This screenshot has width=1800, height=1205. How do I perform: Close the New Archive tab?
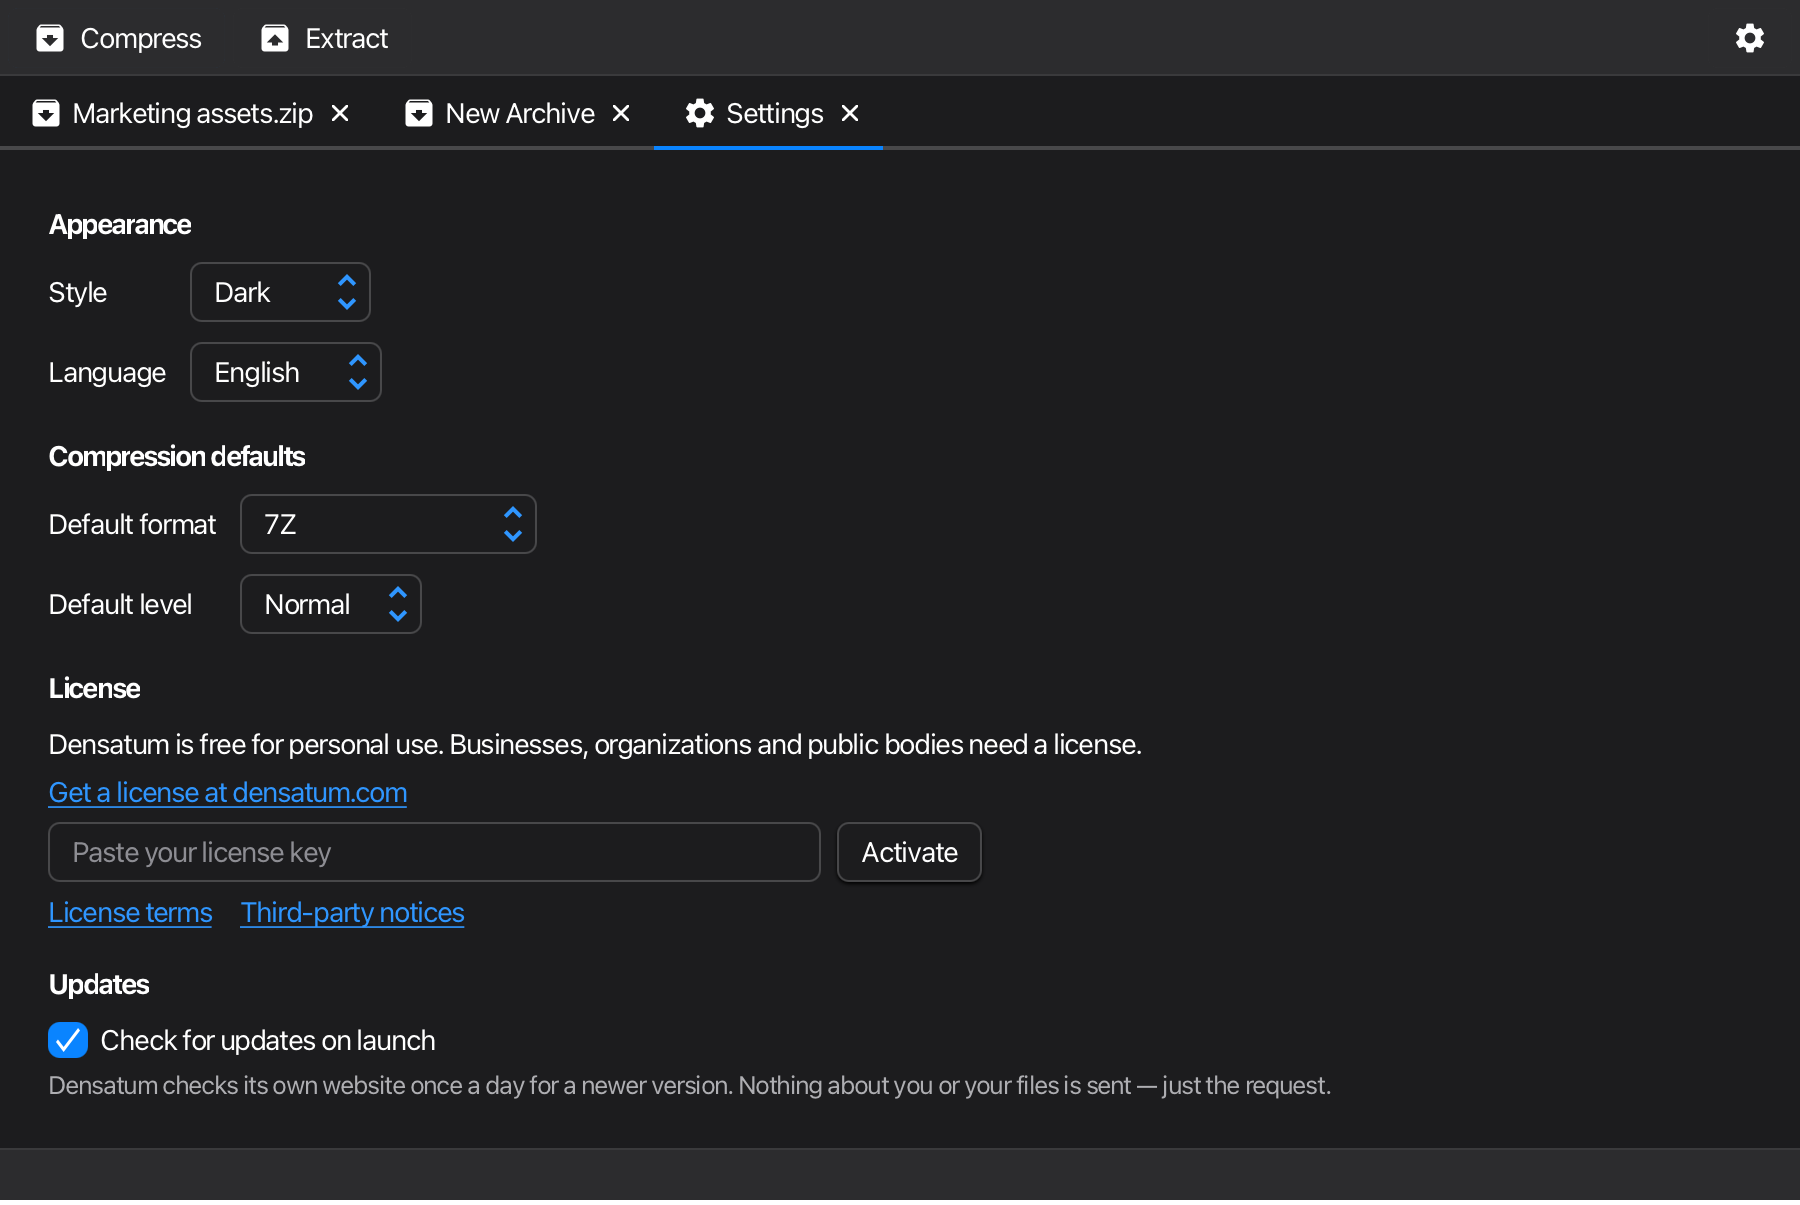[x=621, y=113]
